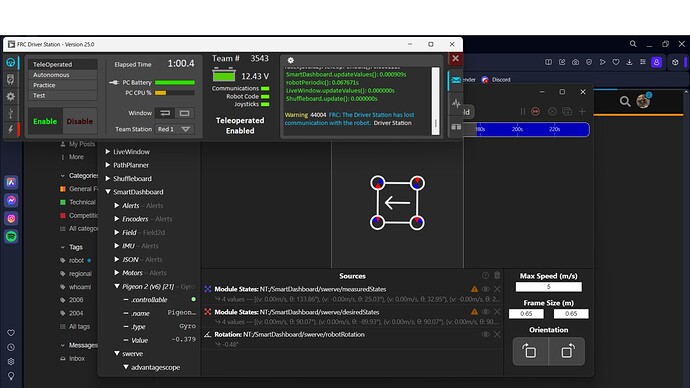Rotate orientation clockwise button
Screen dimensions: 690x388
(567, 351)
